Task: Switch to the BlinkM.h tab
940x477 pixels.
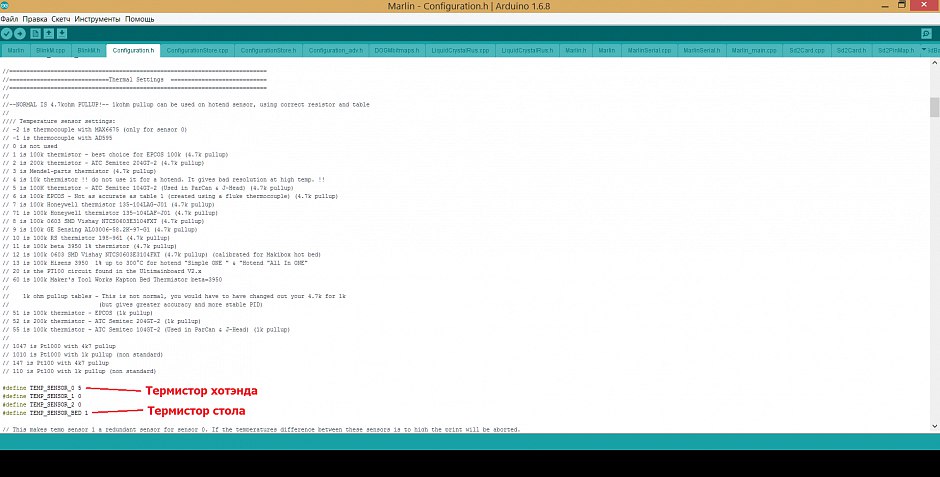Action: point(89,50)
